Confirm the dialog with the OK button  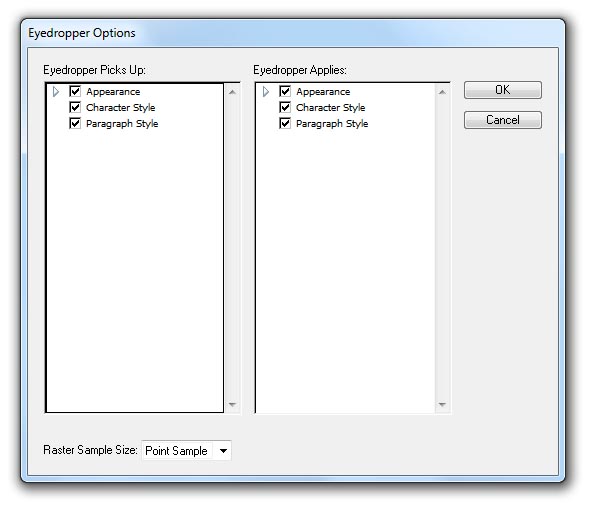503,90
